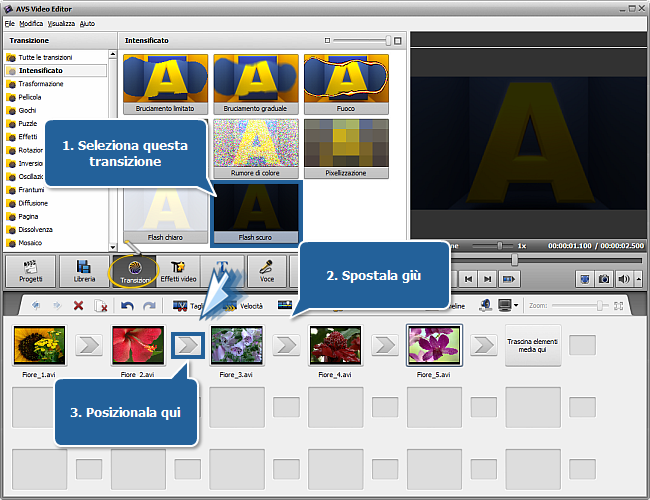The image size is (650, 500).
Task: Mute audio with the speaker icon
Action: coord(623,278)
